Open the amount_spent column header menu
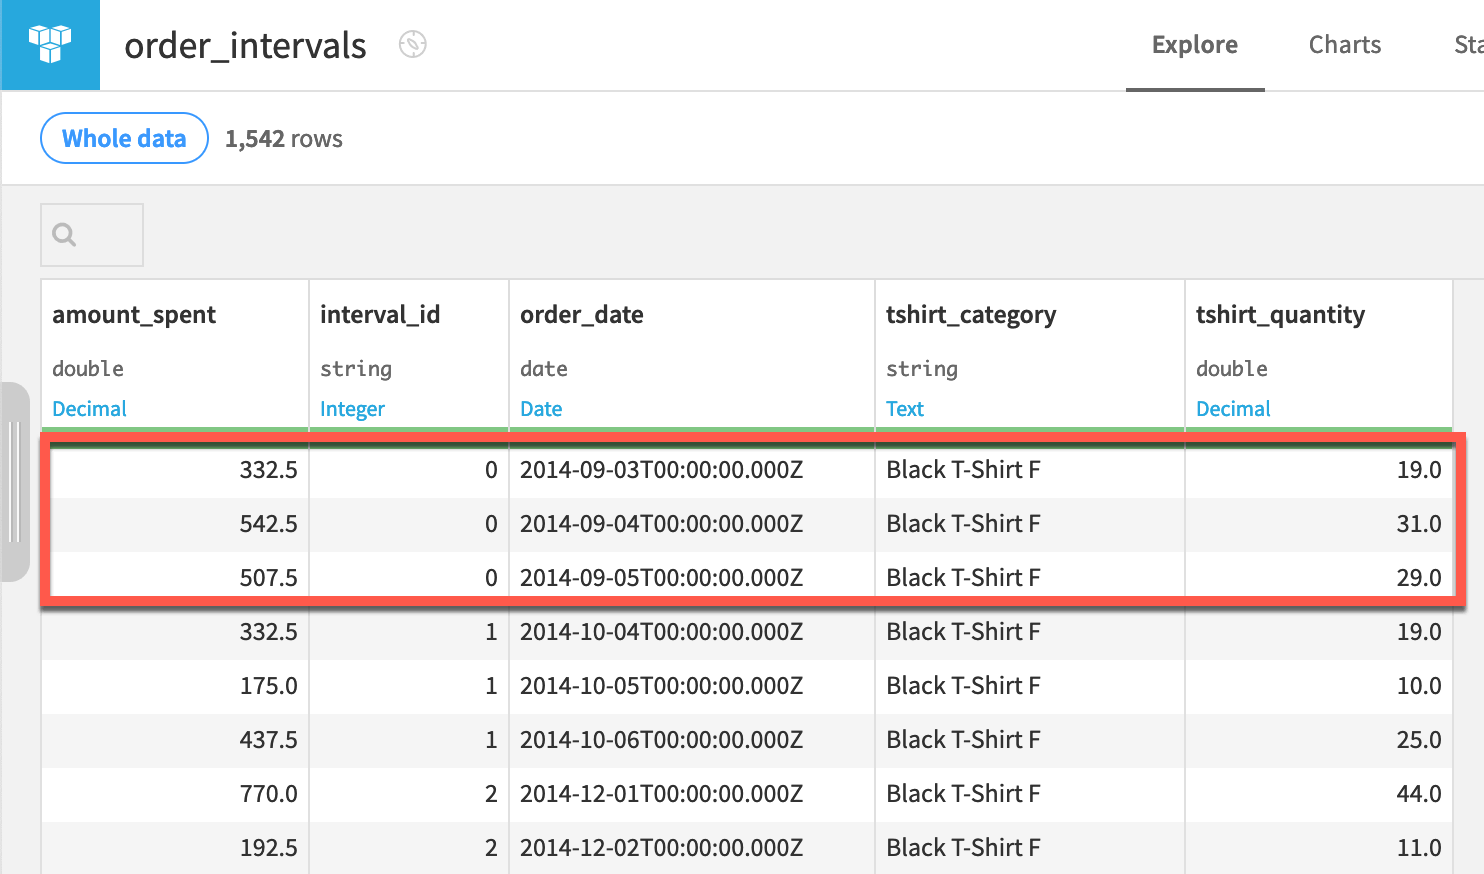This screenshot has width=1484, height=874. [x=134, y=314]
